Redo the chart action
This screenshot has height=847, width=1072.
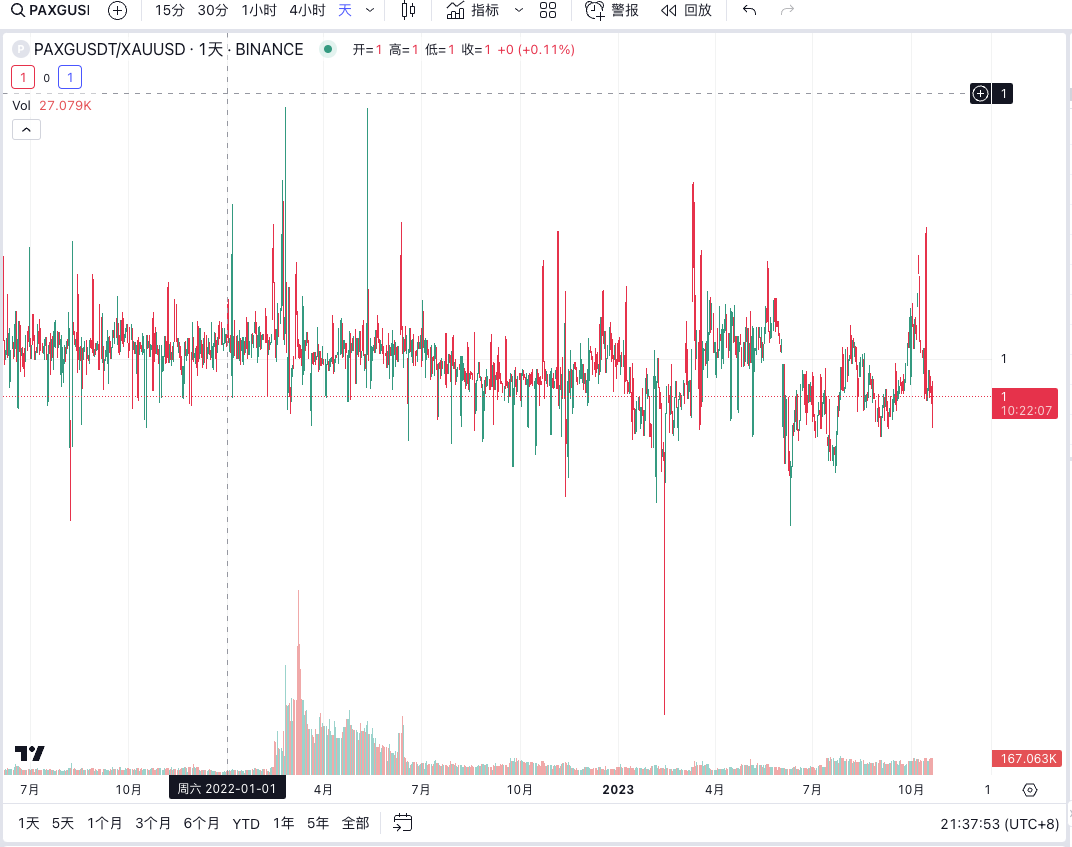click(x=788, y=10)
